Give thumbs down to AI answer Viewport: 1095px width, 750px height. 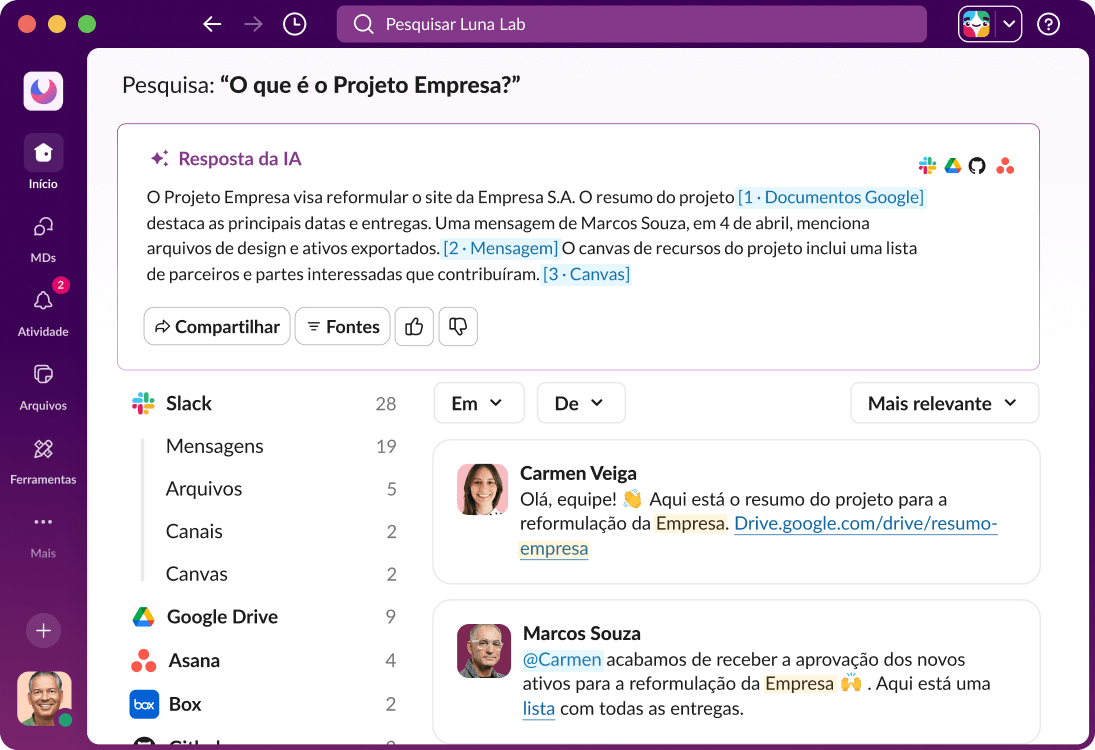pos(458,326)
